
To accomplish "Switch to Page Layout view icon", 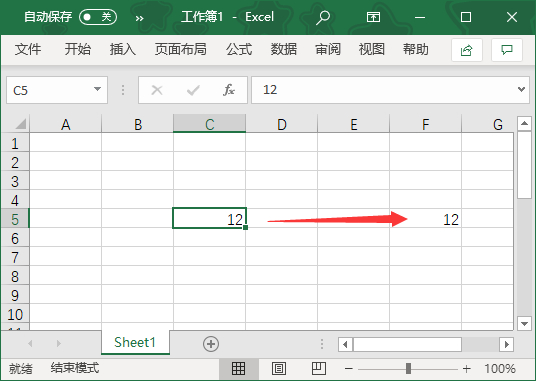I will (x=279, y=368).
